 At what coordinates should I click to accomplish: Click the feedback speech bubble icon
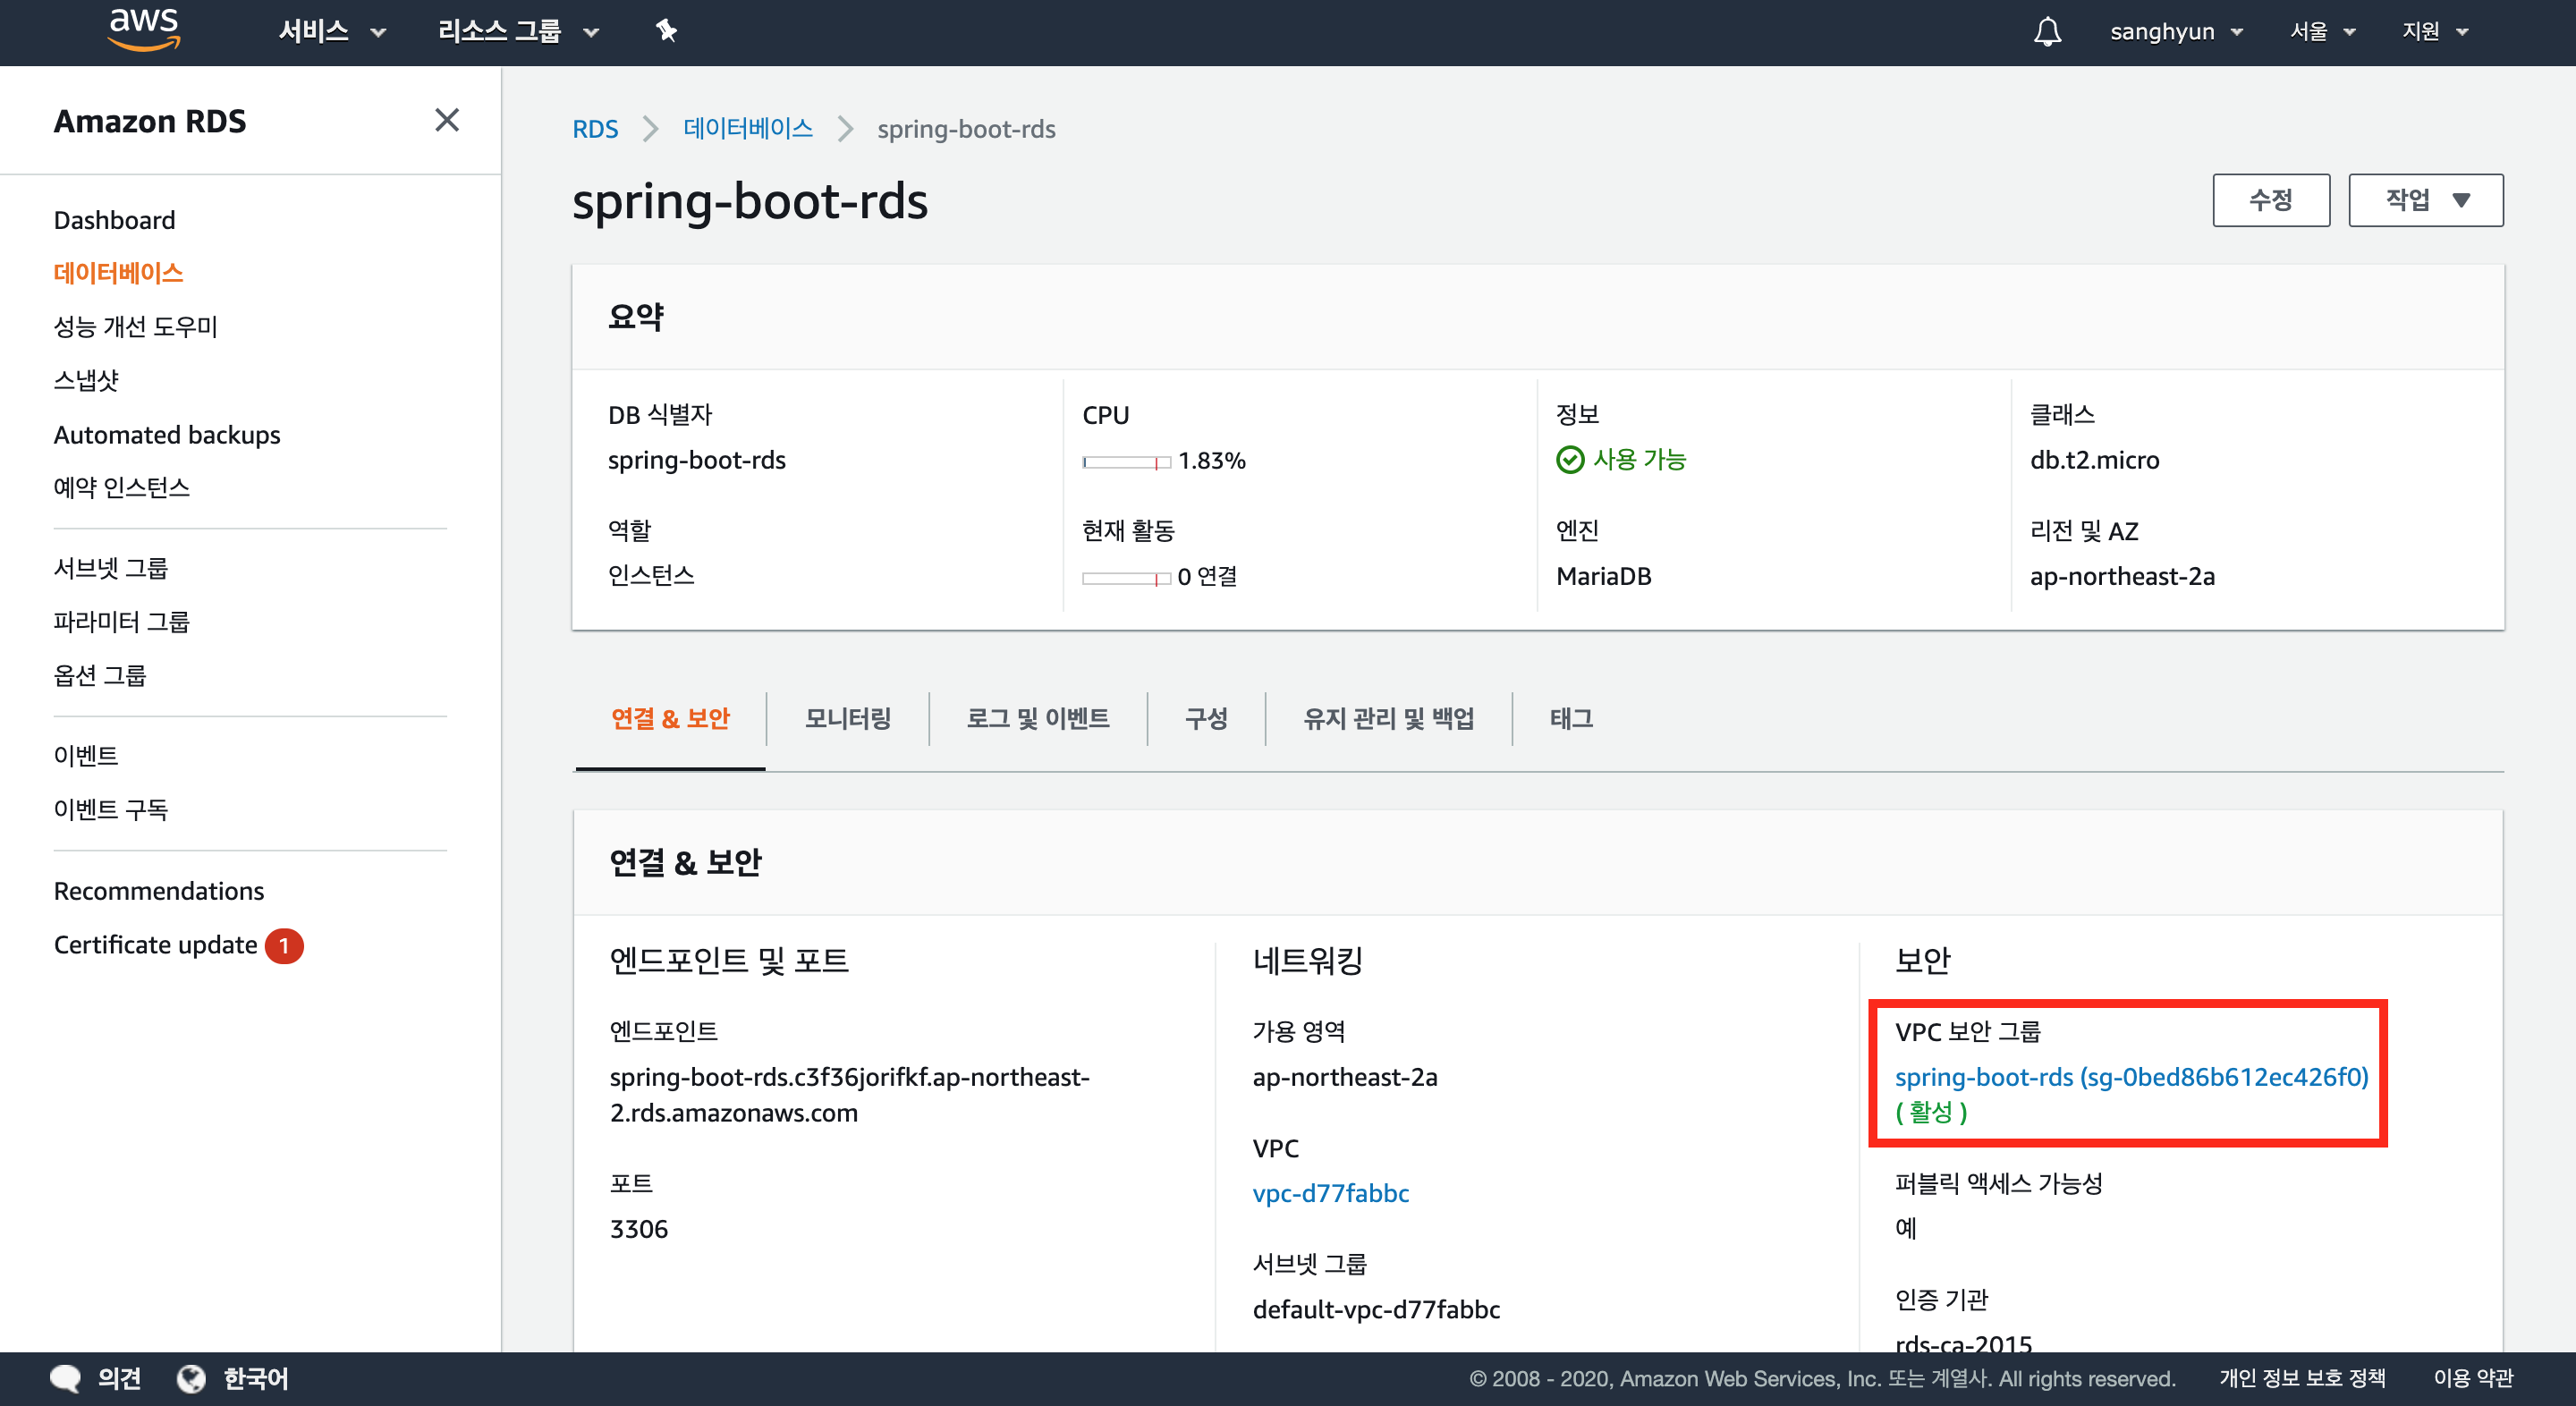coord(65,1378)
